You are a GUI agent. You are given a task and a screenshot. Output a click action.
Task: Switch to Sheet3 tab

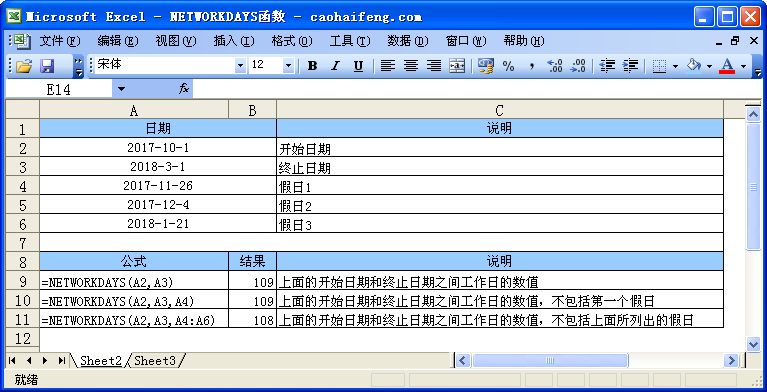155,361
